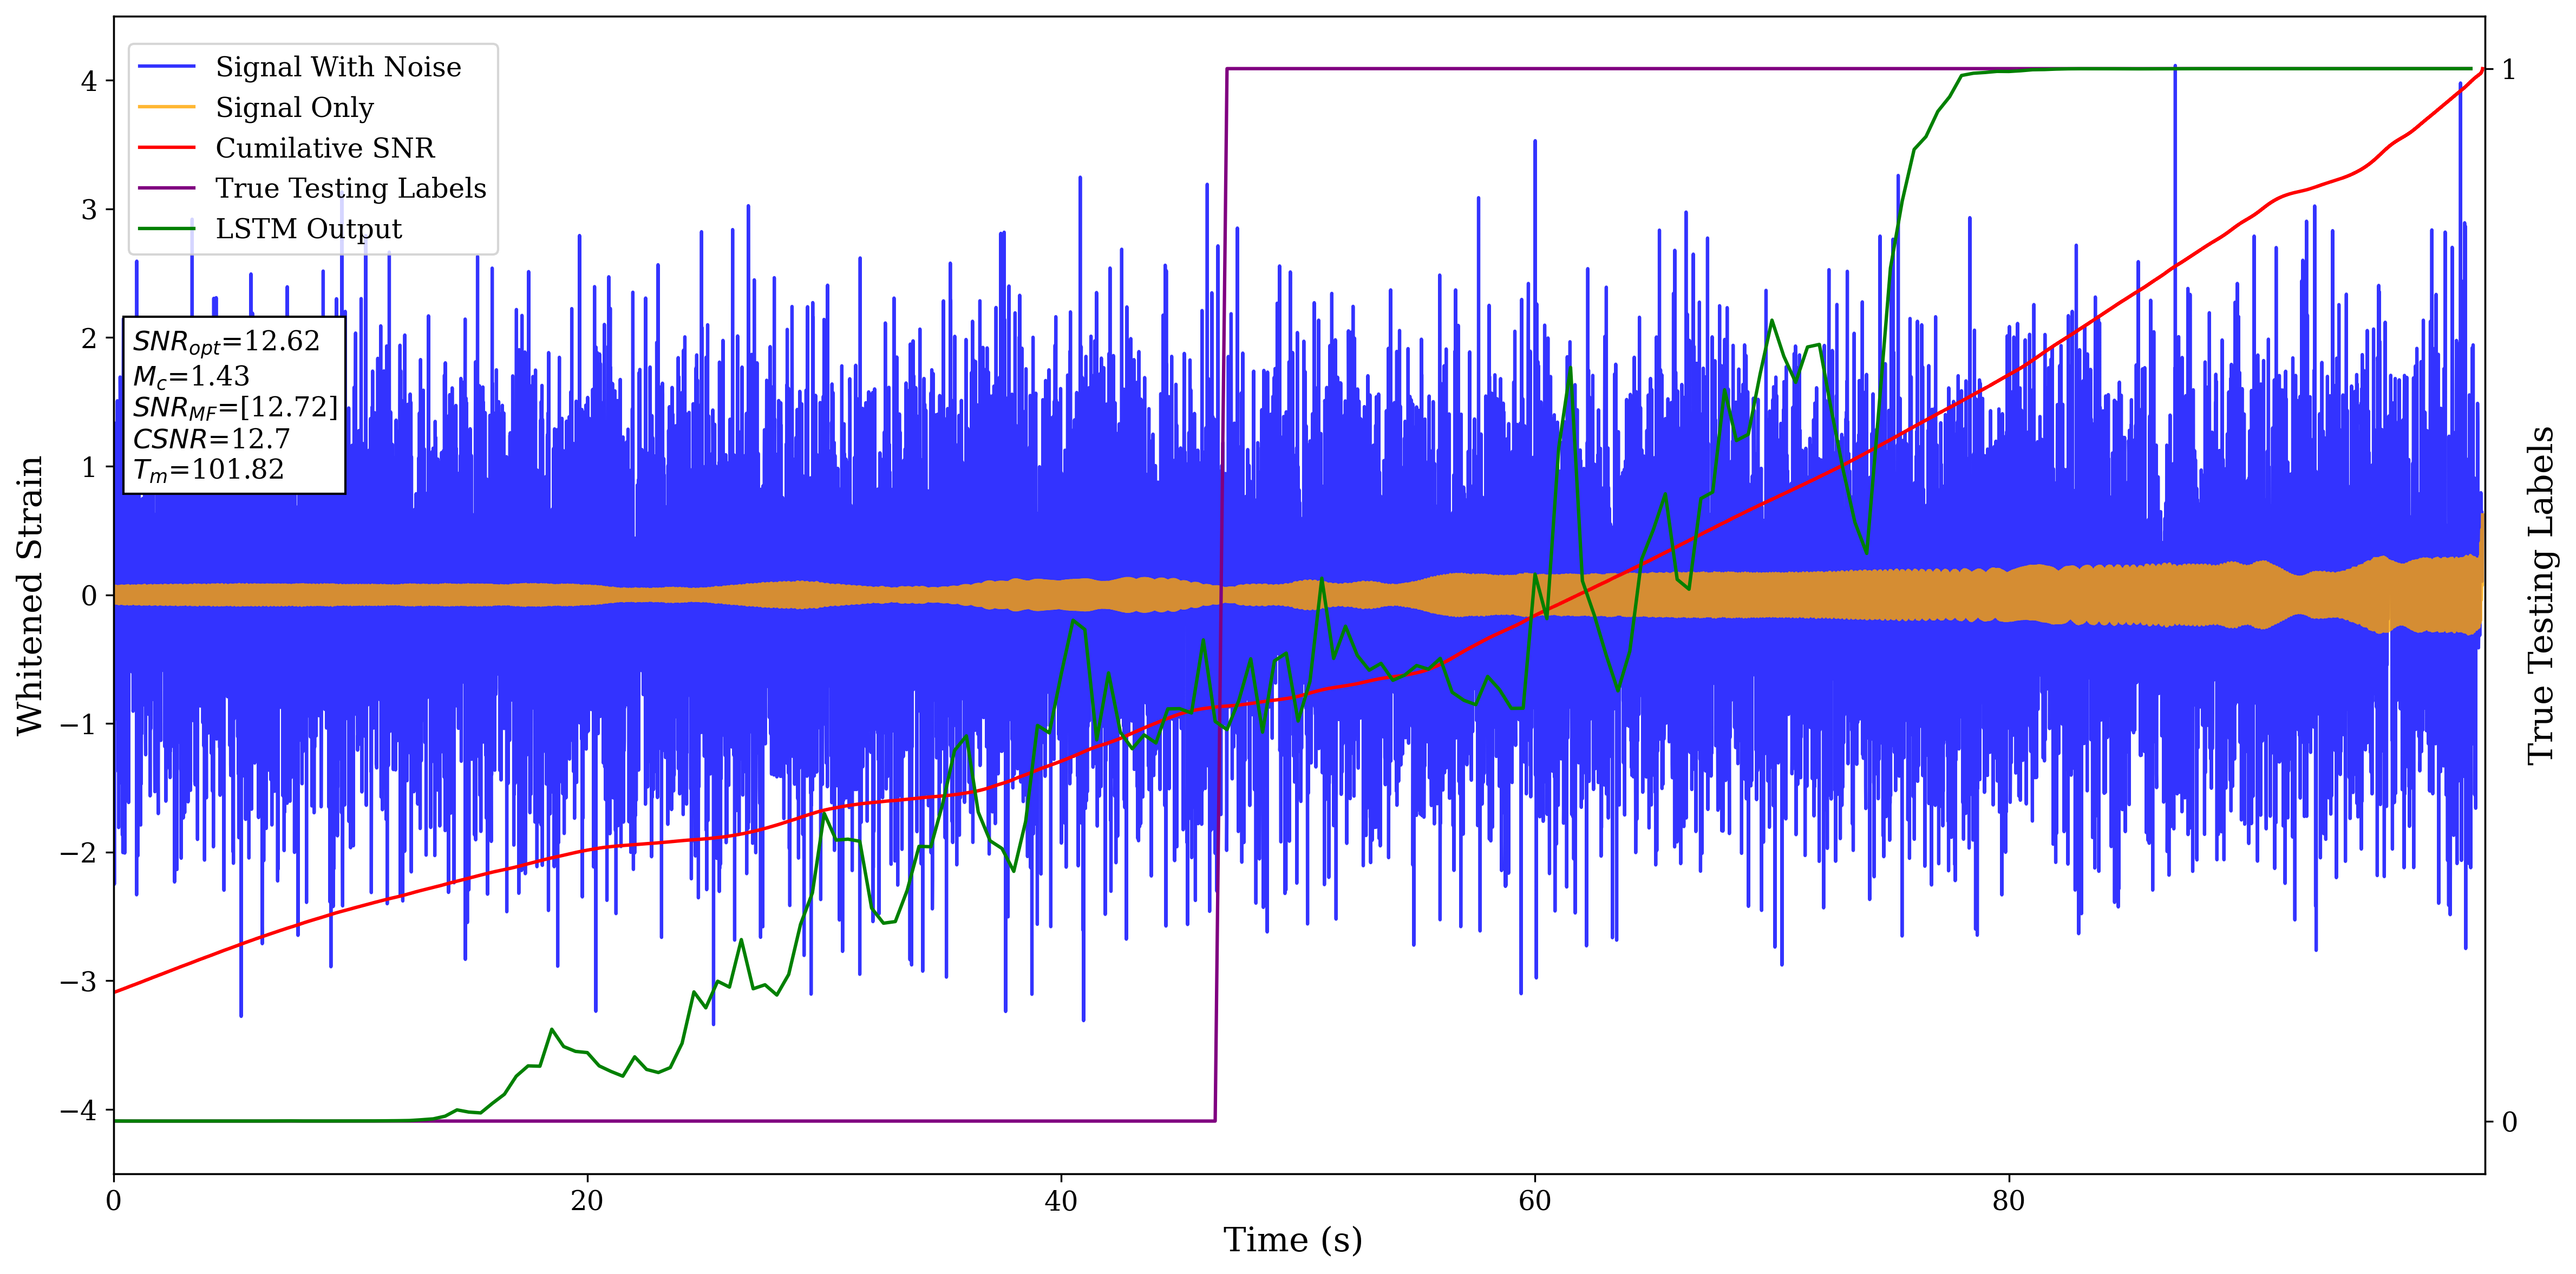Click the CSNR=12.7 annotation text
Image resolution: width=2576 pixels, height=1274 pixels.
(x=211, y=439)
